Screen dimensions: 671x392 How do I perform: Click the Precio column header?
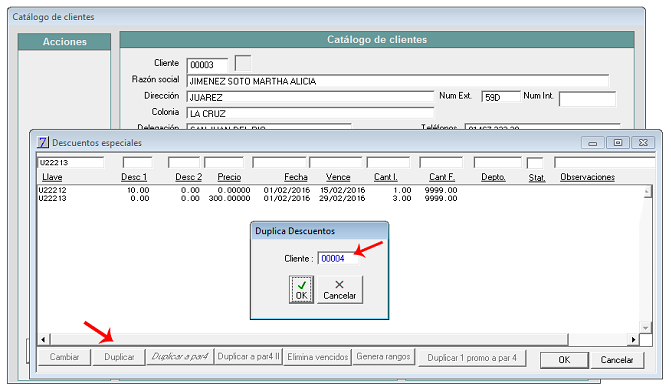point(229,177)
